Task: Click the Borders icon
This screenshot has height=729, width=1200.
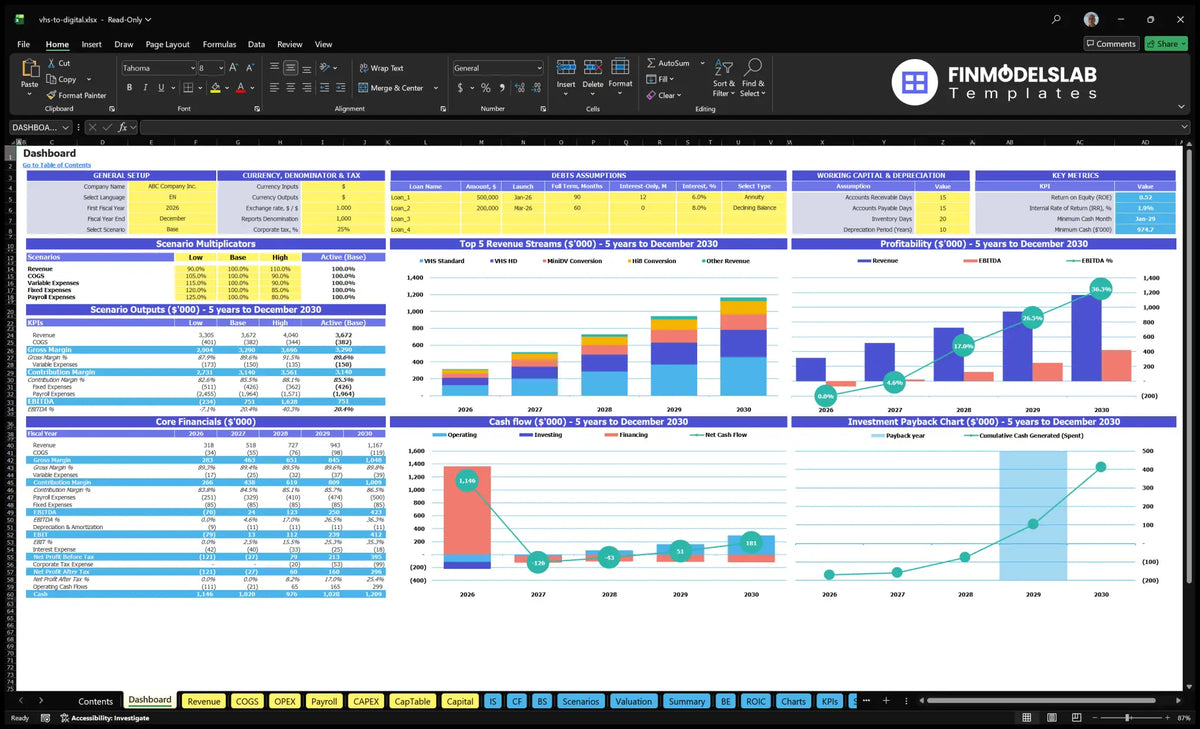Action: pos(188,88)
